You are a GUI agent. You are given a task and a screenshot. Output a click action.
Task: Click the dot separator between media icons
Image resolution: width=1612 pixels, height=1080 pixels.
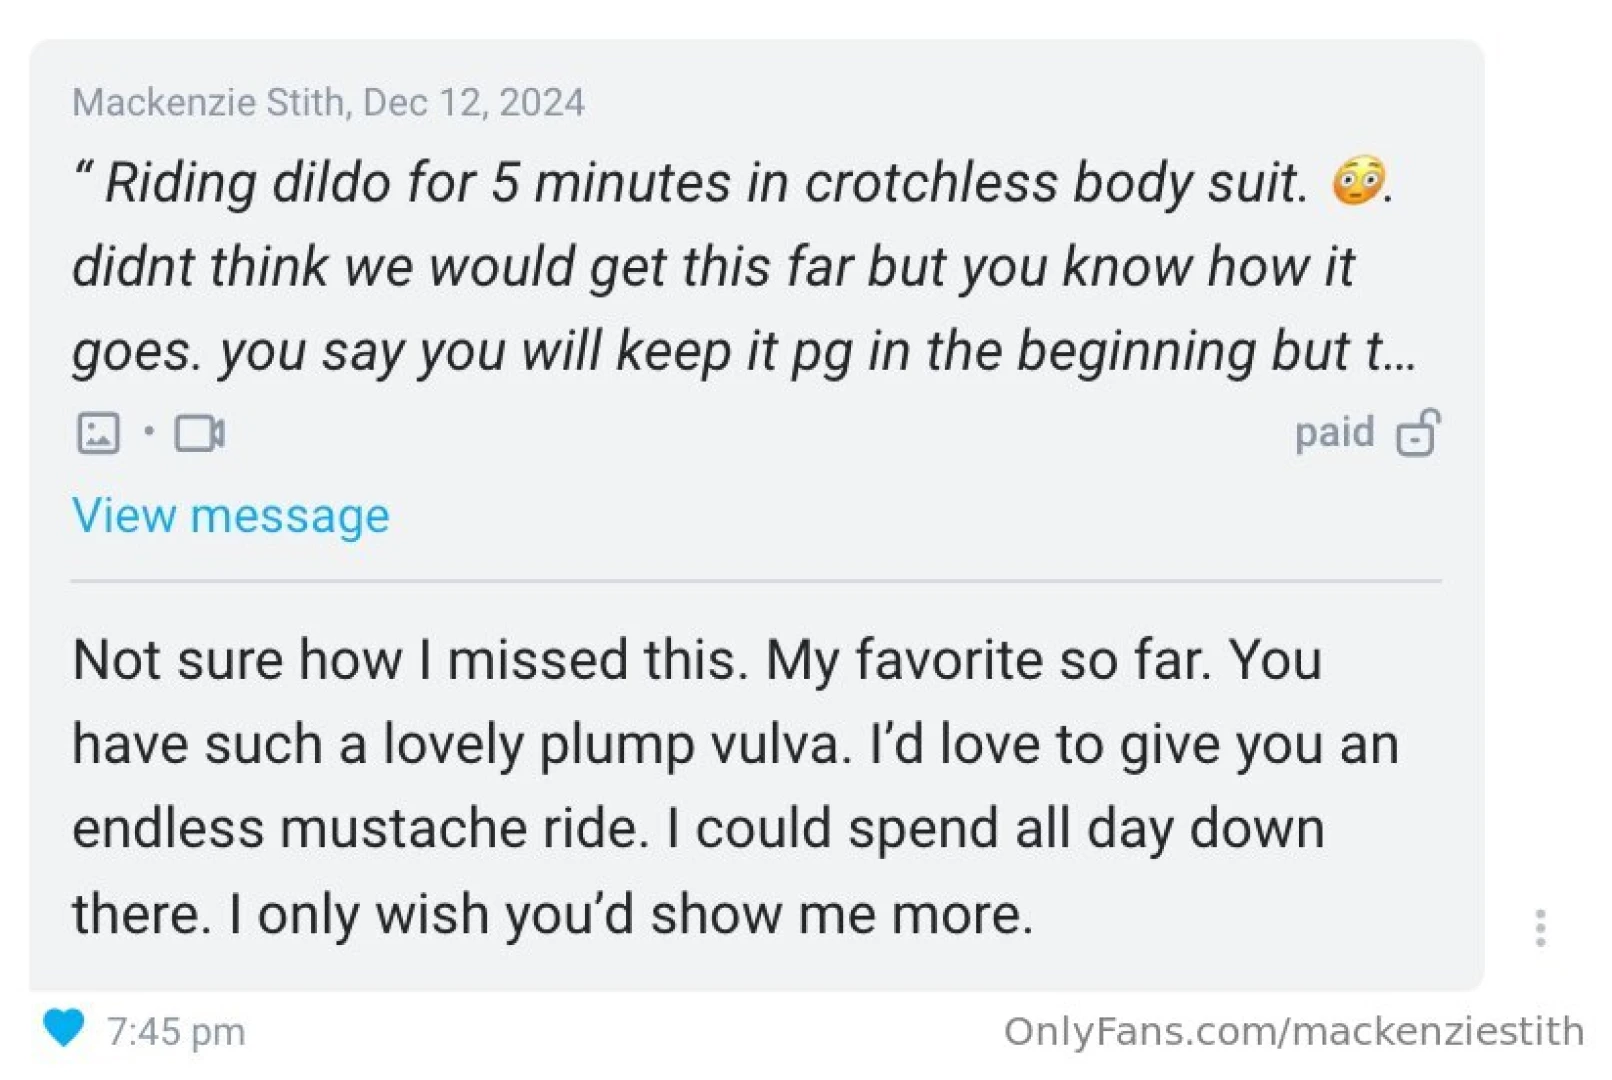tap(149, 432)
